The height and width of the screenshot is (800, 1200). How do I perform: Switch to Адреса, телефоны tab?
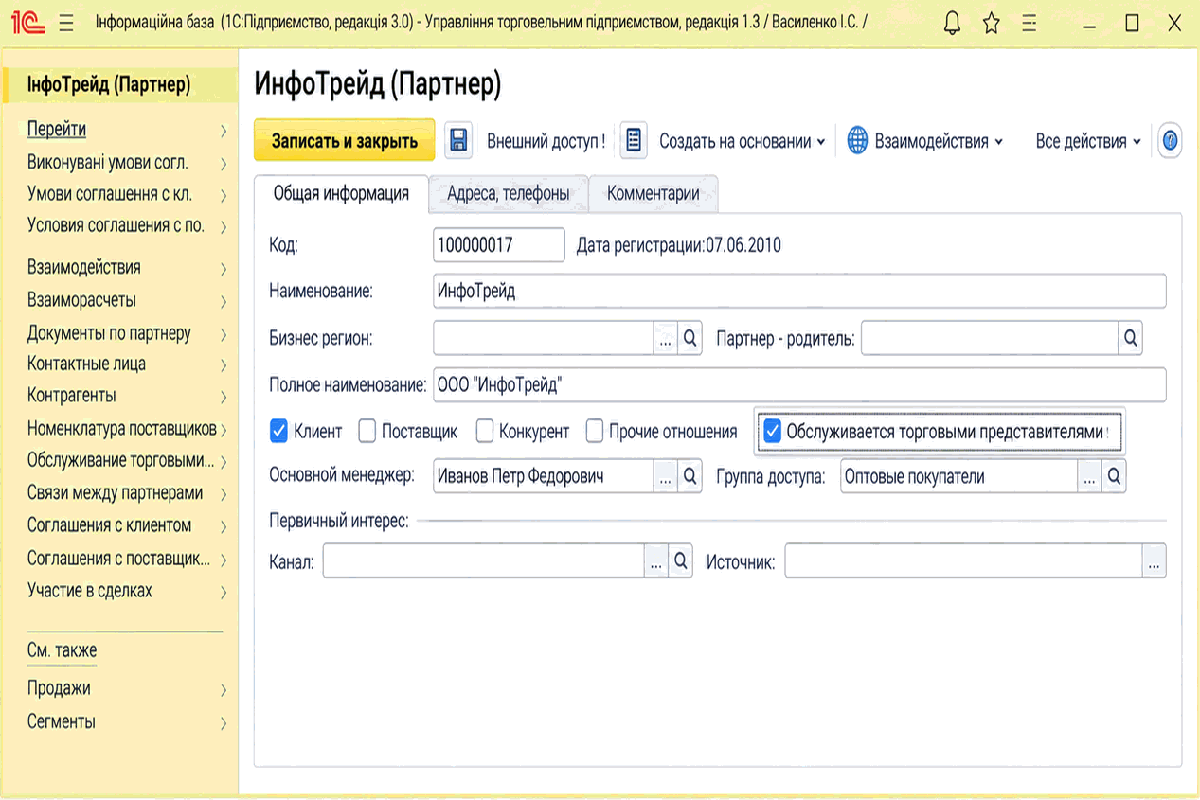pyautogui.click(x=508, y=194)
